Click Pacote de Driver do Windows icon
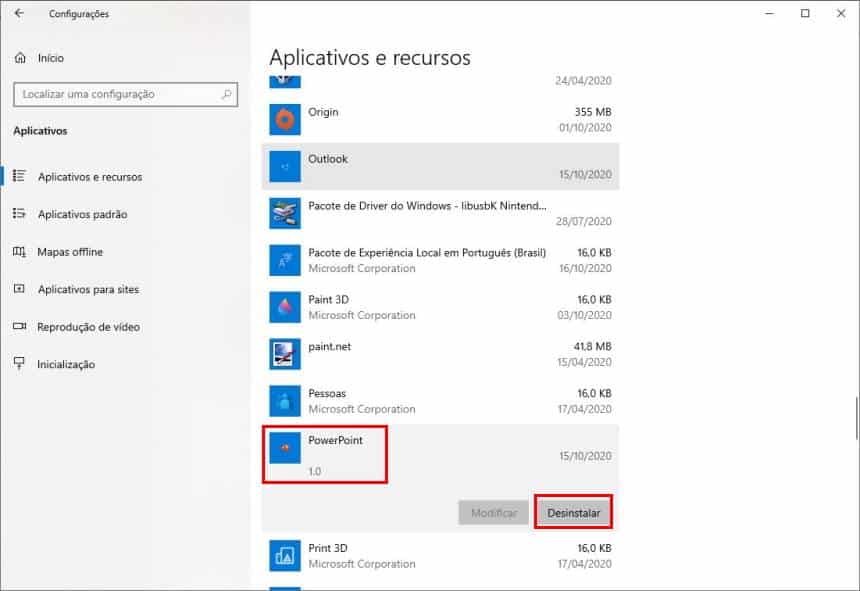 [x=285, y=213]
